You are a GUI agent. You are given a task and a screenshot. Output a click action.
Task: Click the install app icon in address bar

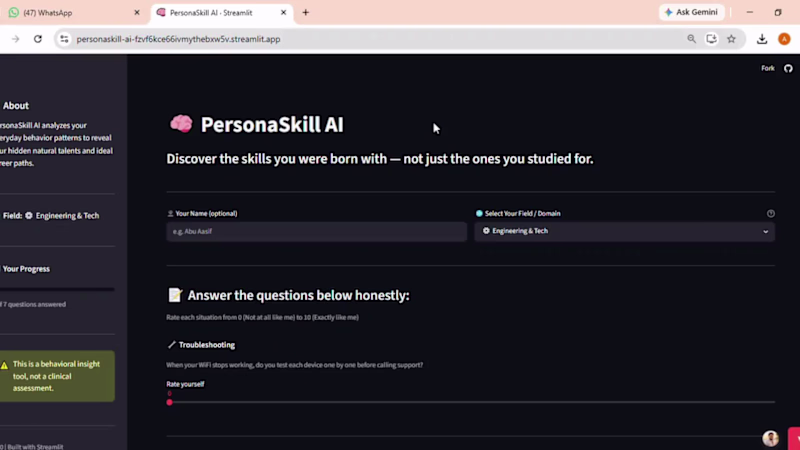(711, 39)
